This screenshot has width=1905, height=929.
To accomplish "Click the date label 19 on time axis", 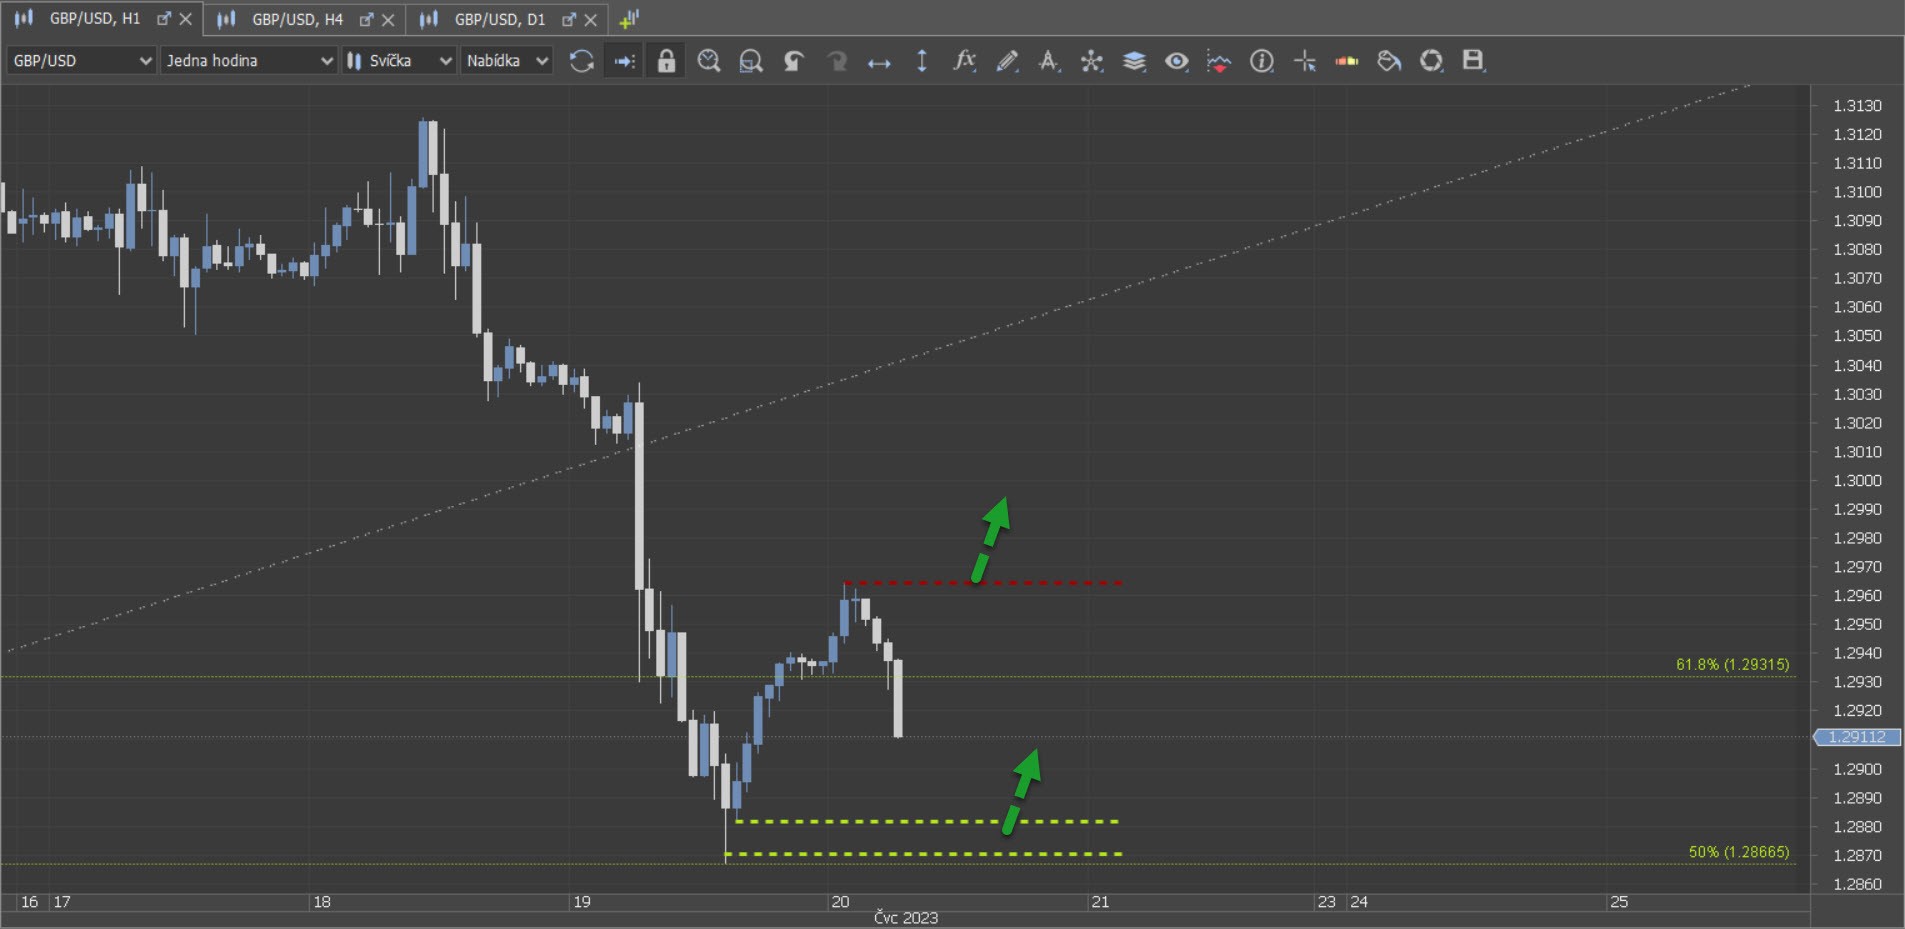I will pyautogui.click(x=582, y=902).
